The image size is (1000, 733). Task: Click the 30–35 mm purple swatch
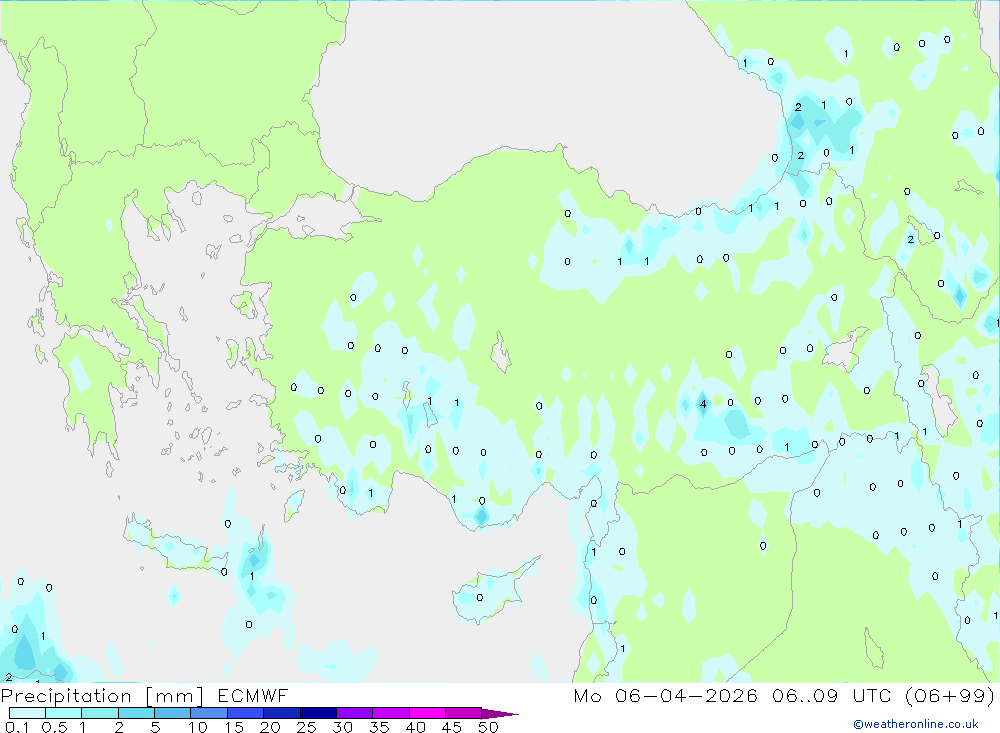[355, 713]
